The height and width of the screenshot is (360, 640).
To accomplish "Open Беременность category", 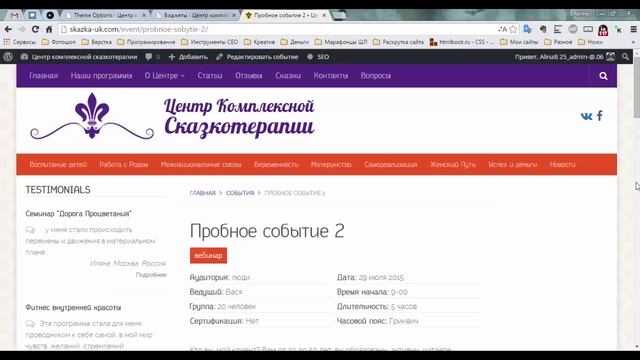I will coord(276,164).
